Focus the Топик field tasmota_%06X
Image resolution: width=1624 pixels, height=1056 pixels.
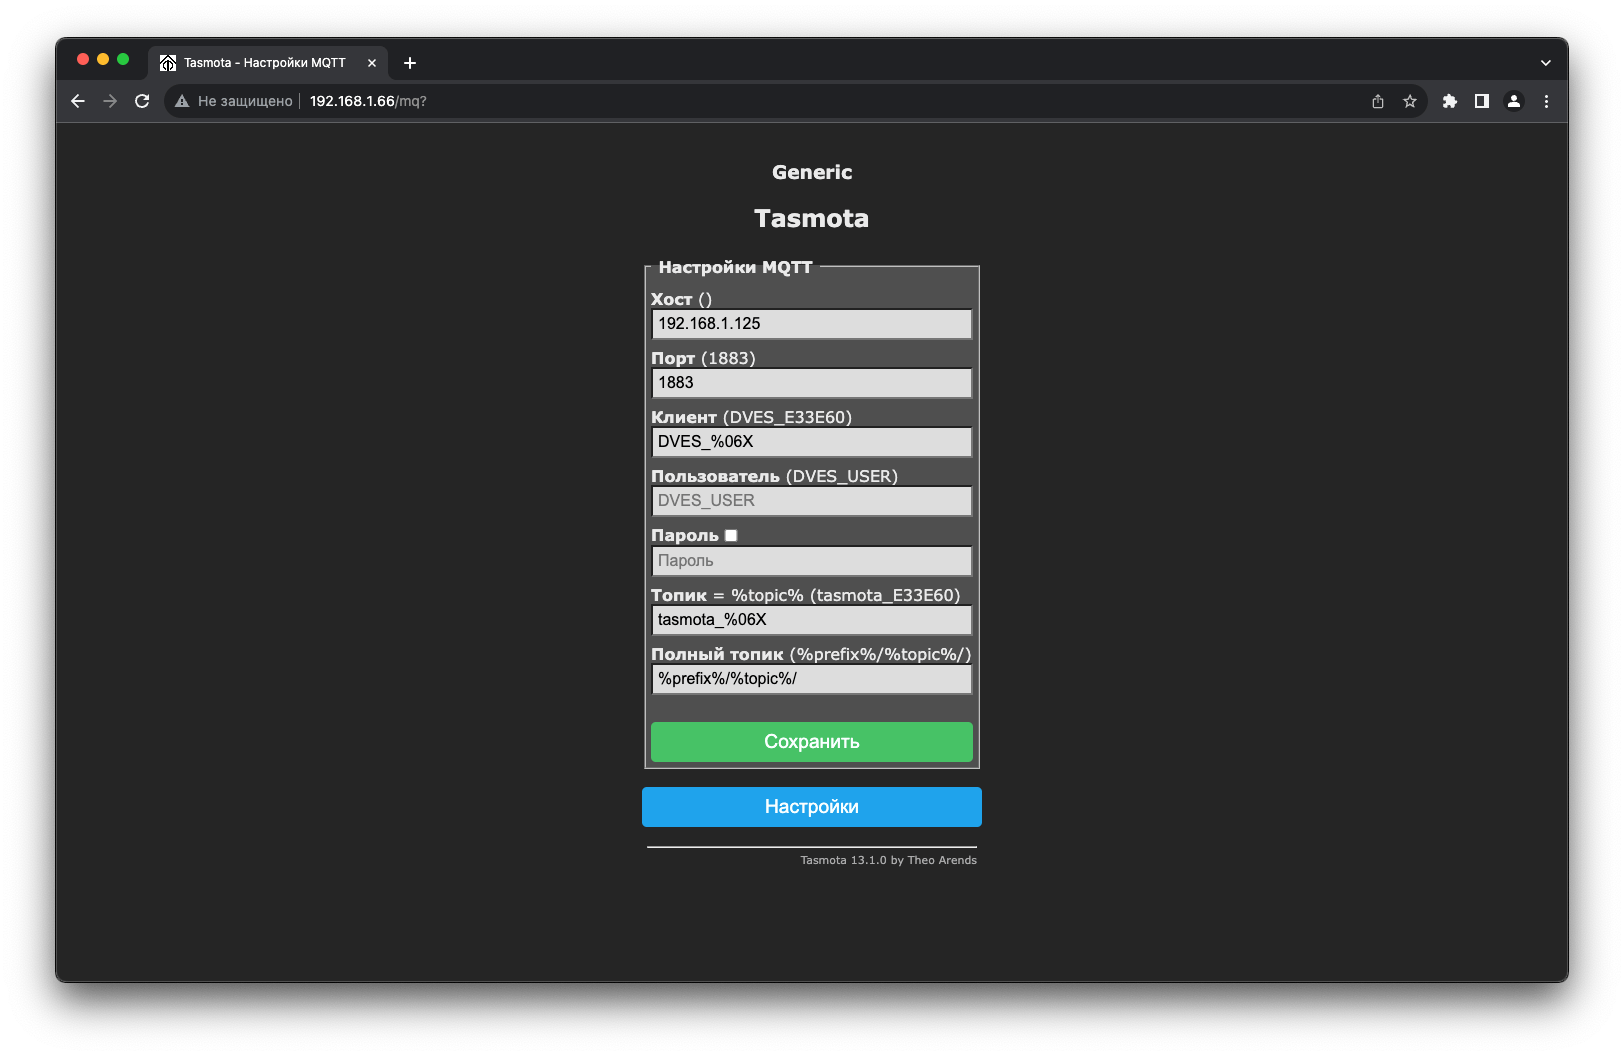point(812,620)
